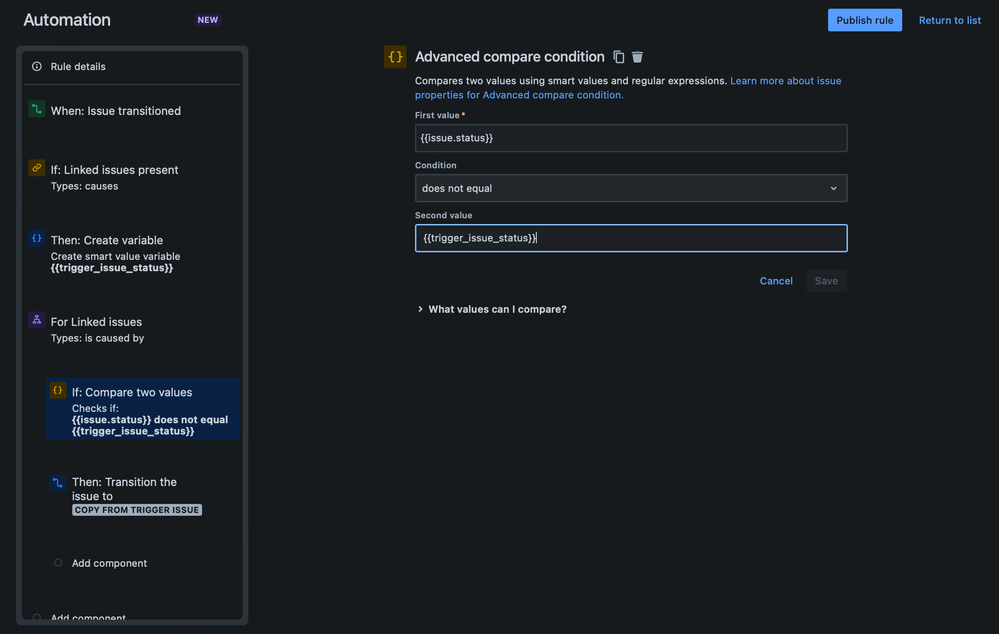Click the Return to list link
This screenshot has width=999, height=634.
pos(949,20)
